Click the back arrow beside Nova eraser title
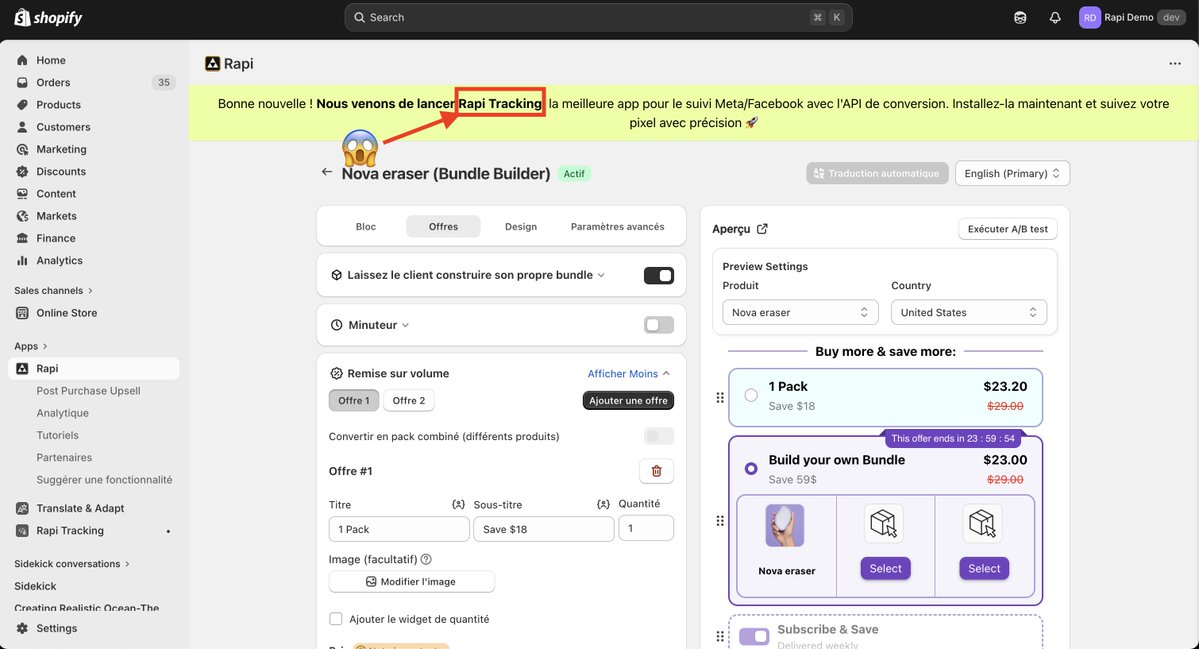 pos(327,172)
